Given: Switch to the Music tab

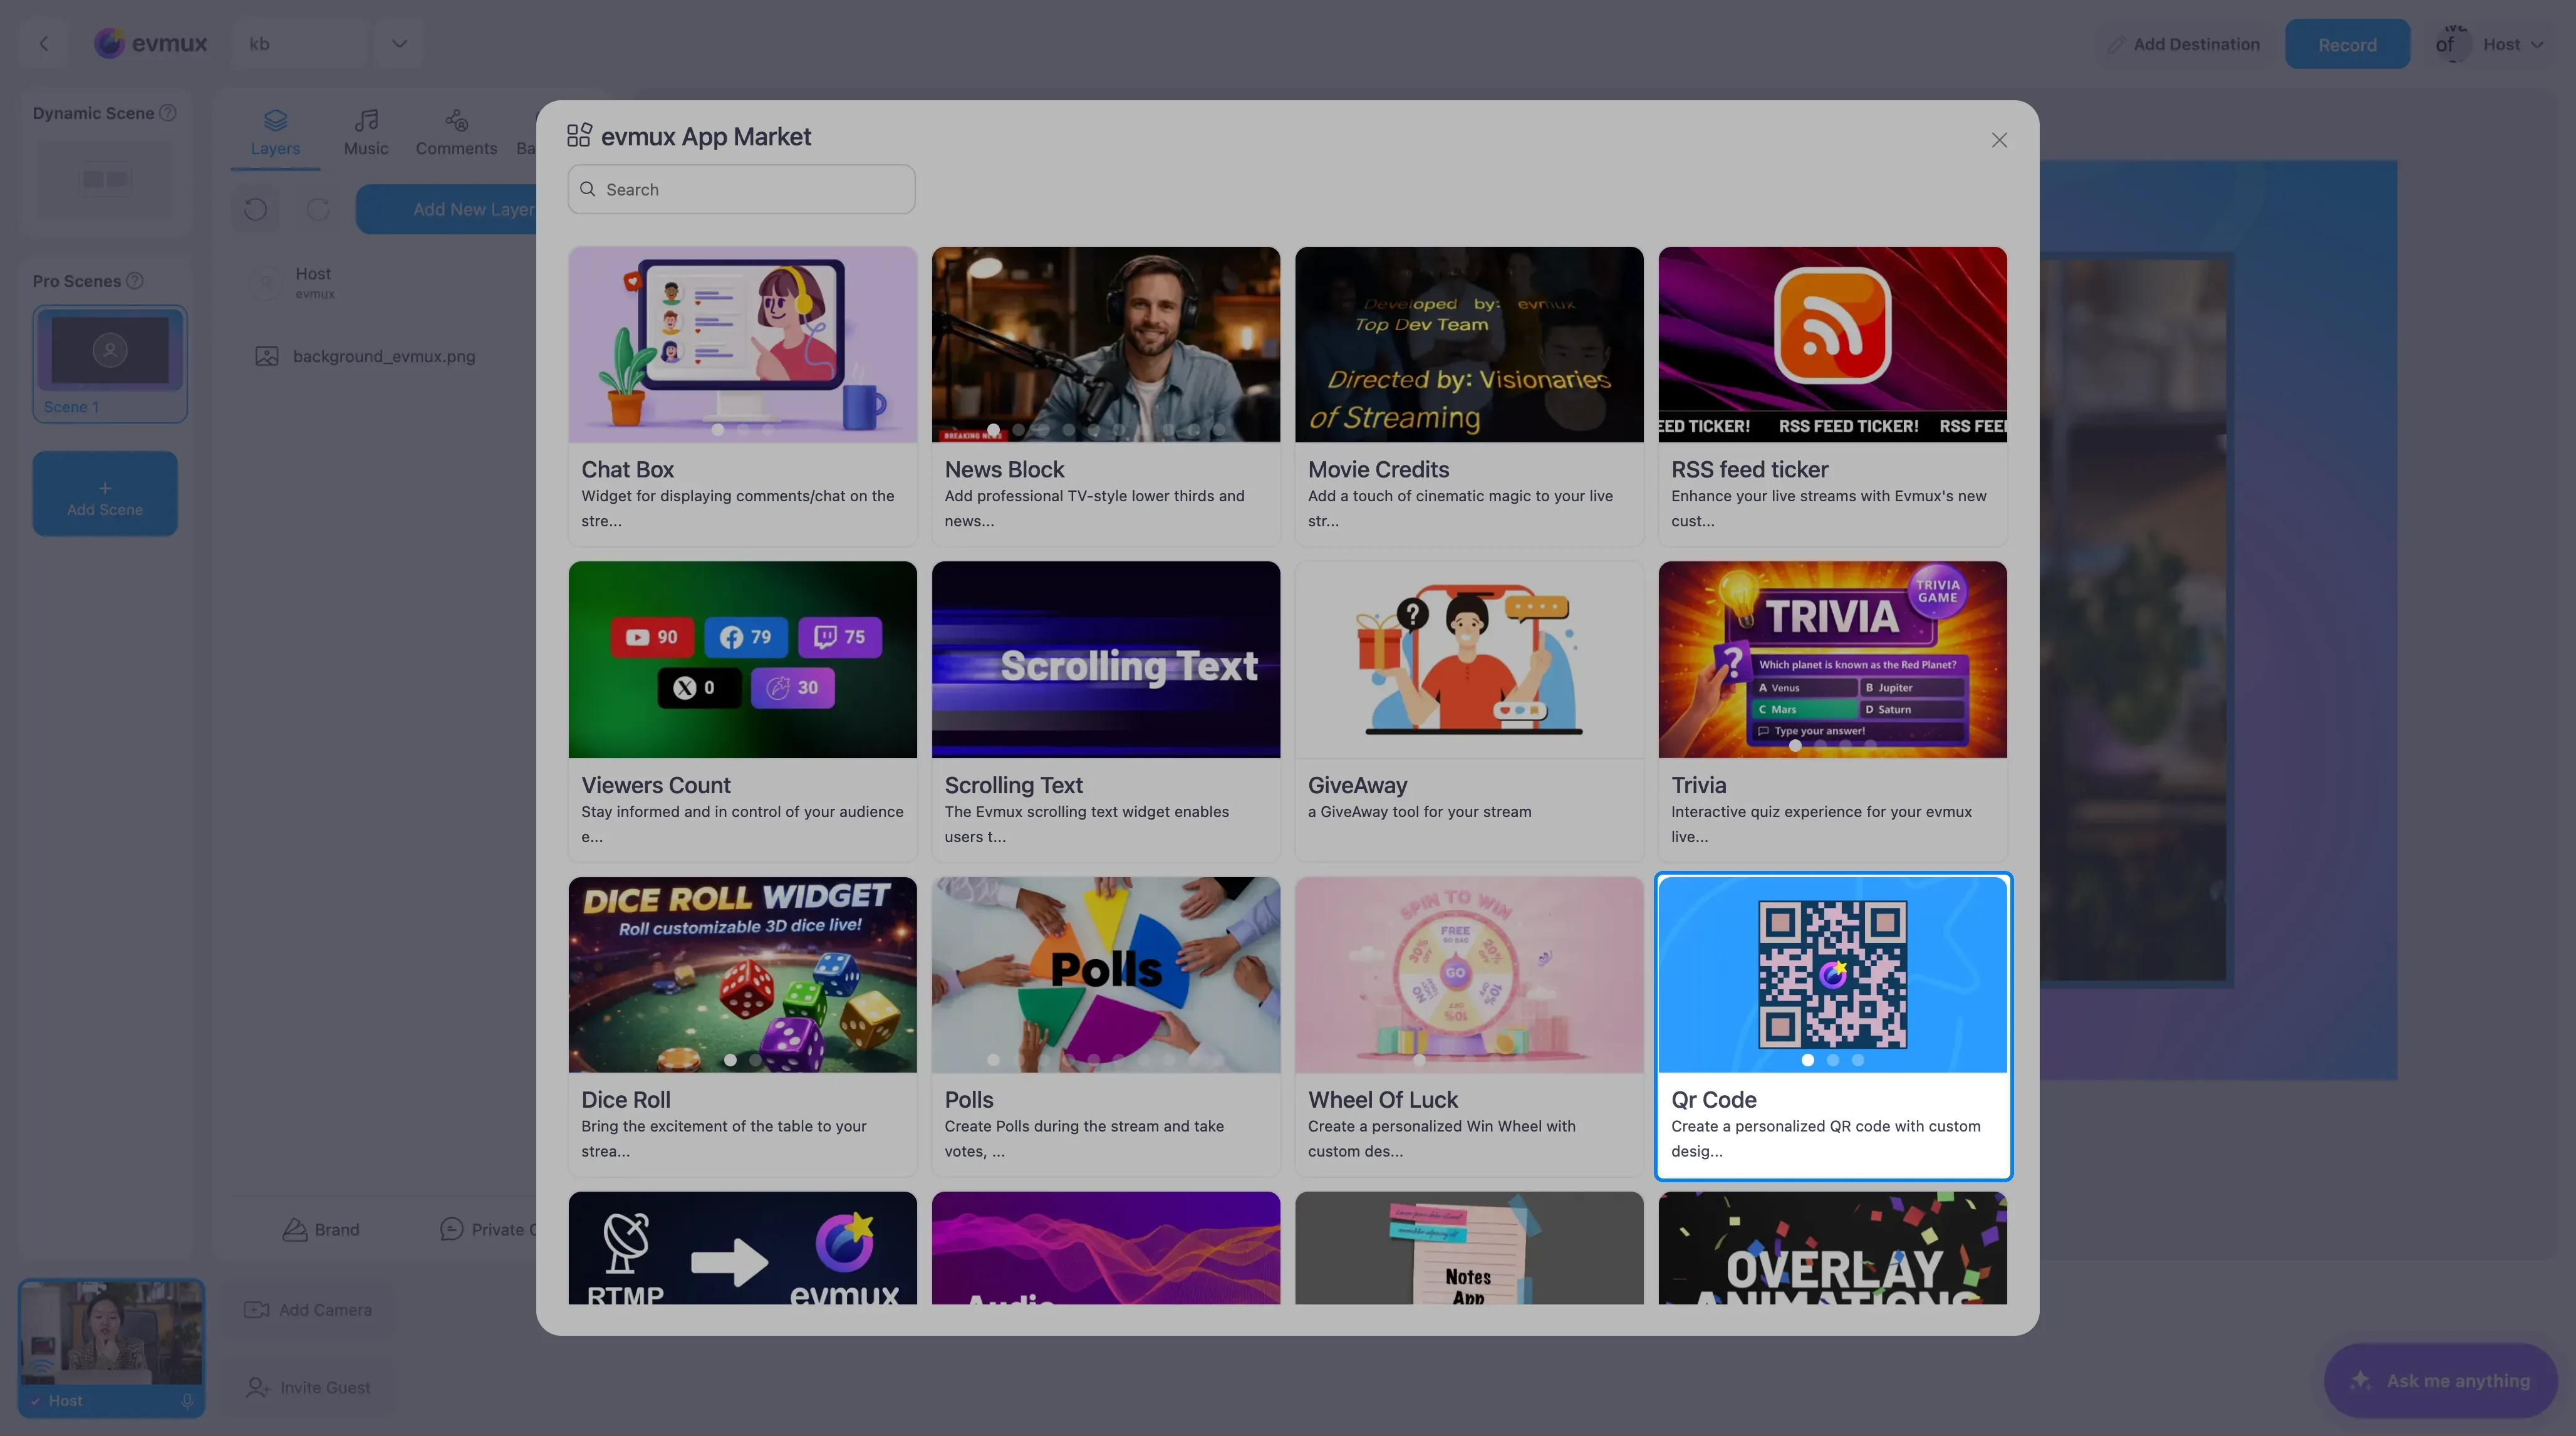Looking at the screenshot, I should tap(366, 134).
